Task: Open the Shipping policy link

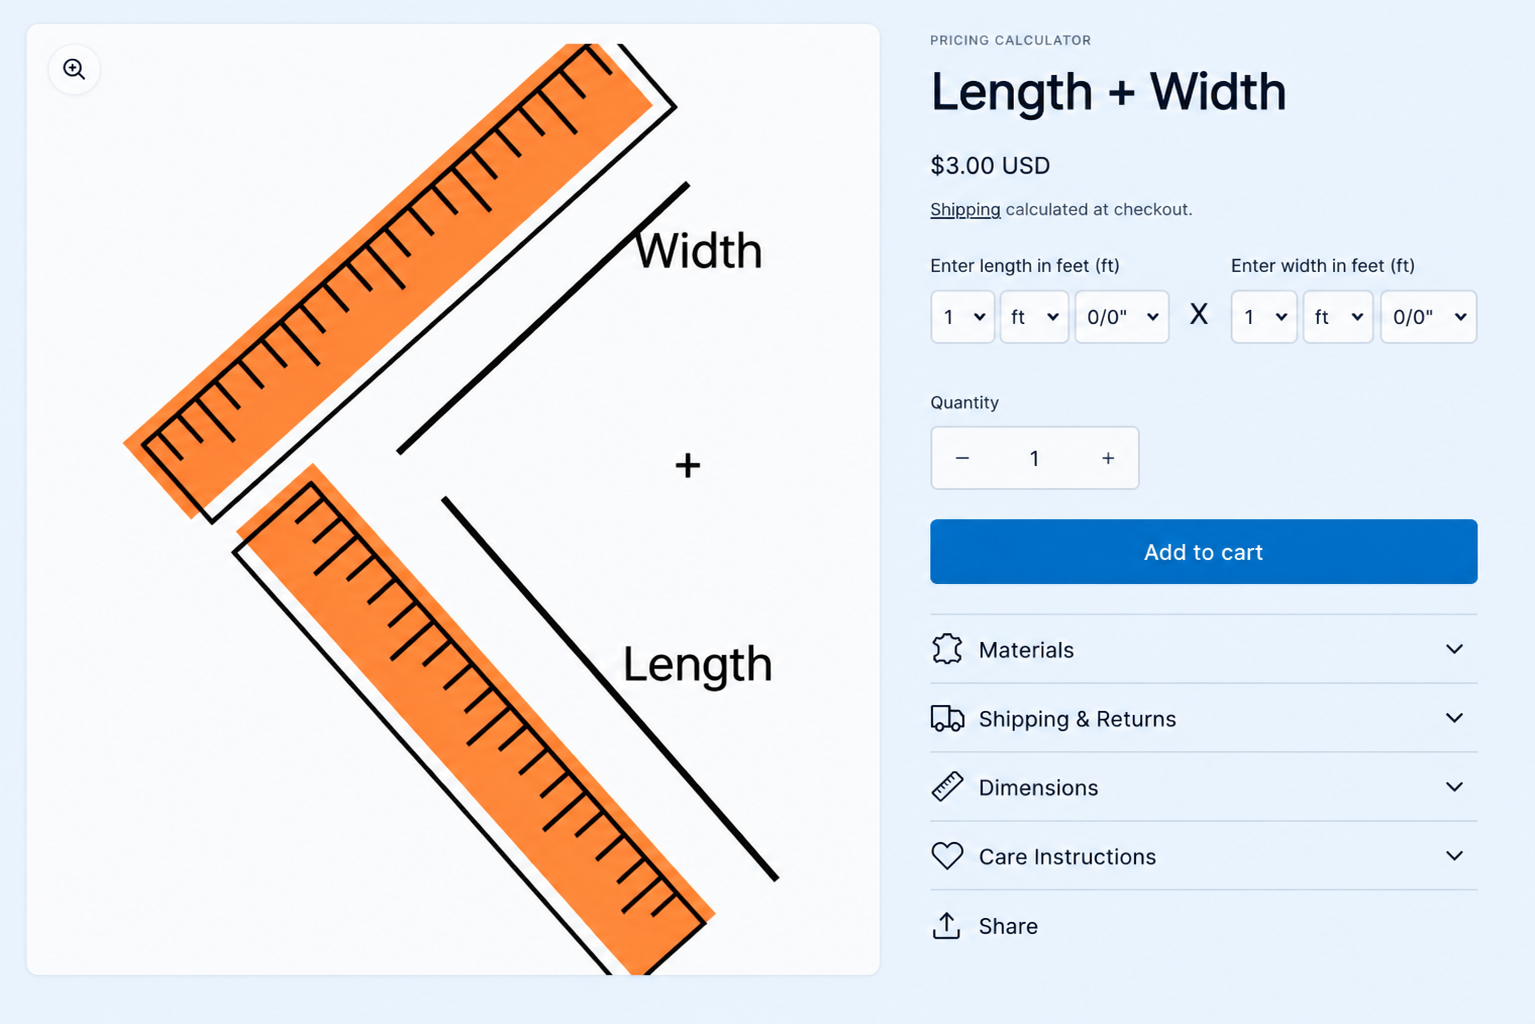Action: tap(965, 209)
